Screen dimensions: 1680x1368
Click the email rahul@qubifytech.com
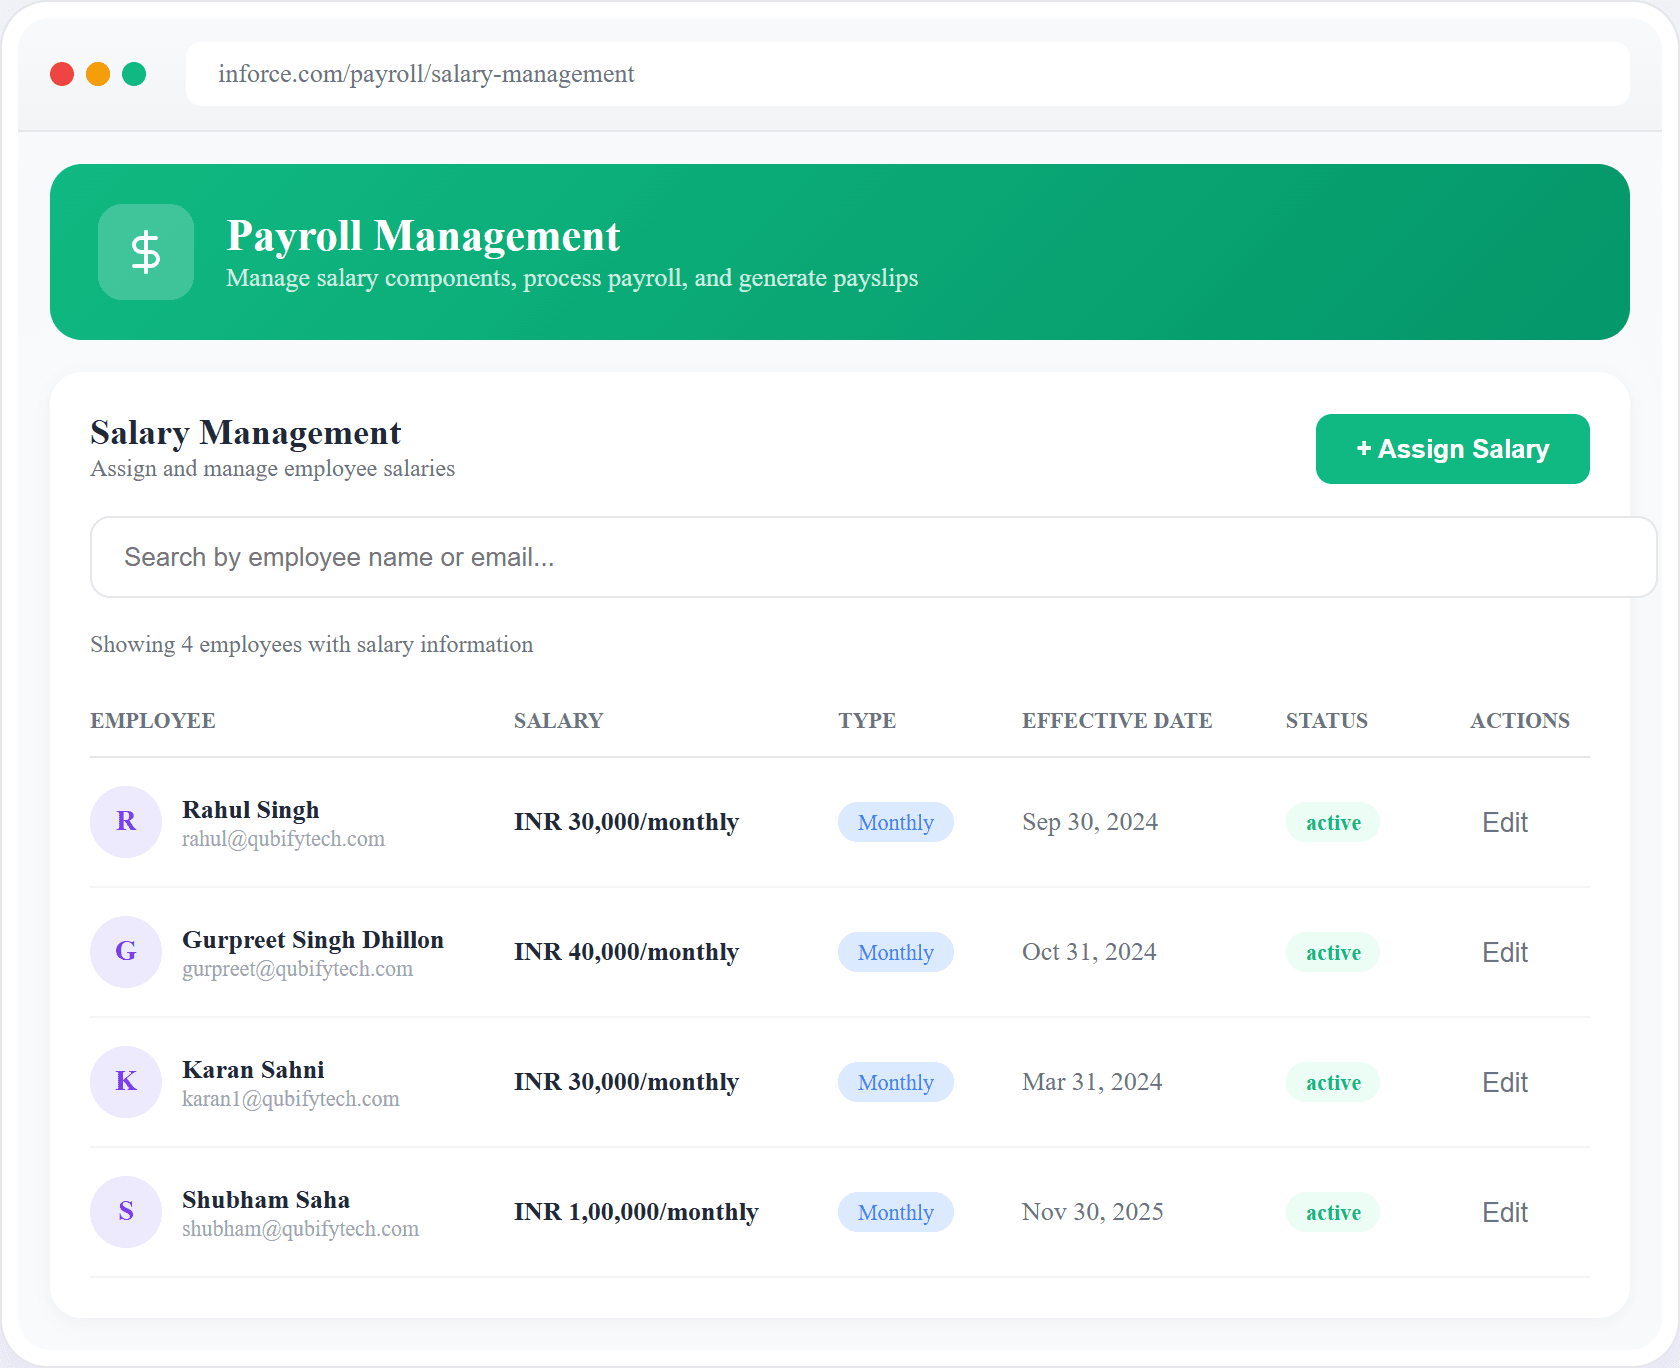283,839
